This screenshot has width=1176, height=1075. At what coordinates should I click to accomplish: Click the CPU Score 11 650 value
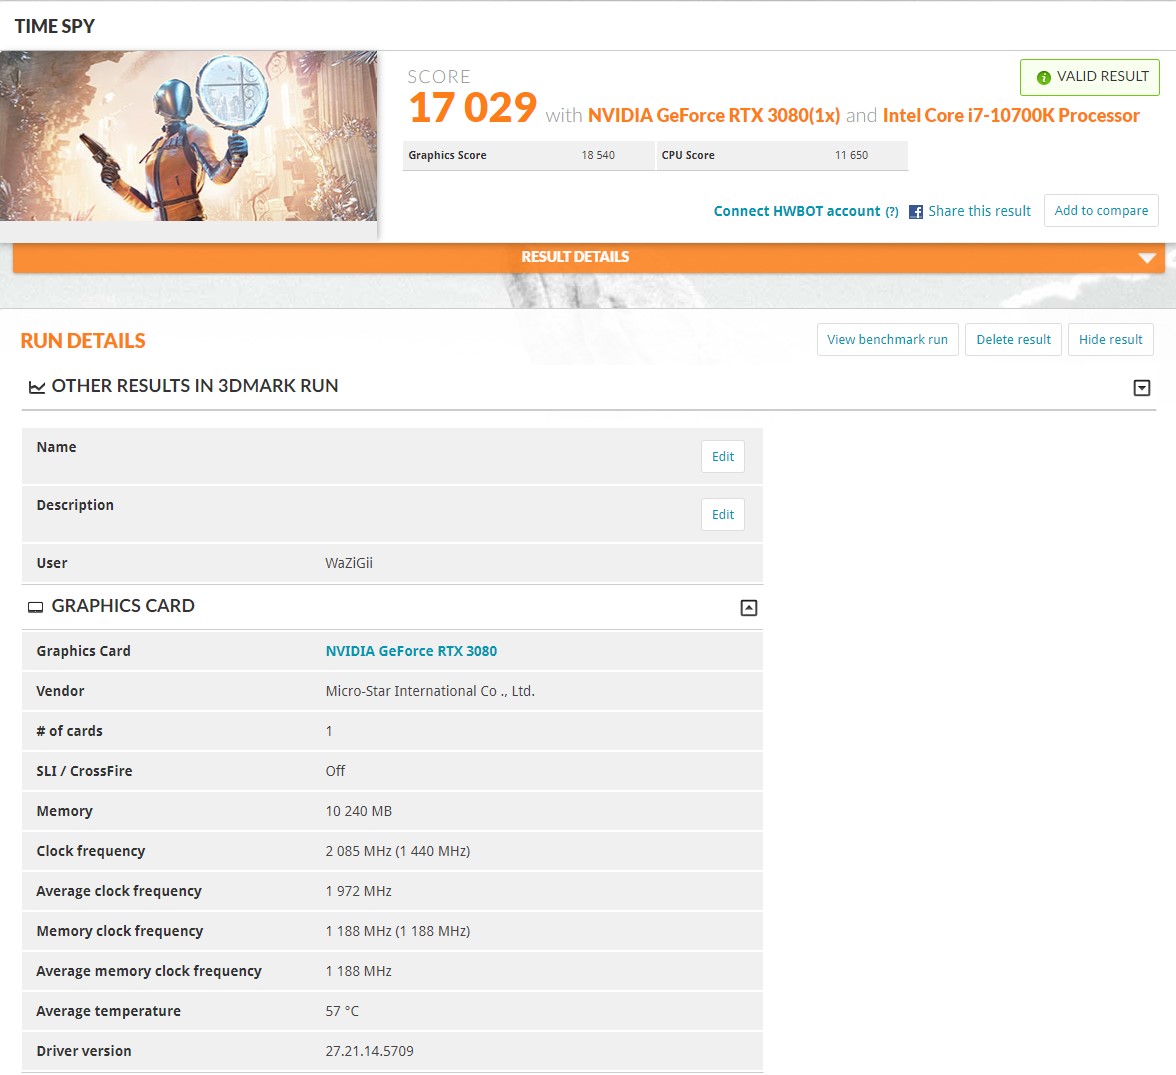click(x=851, y=155)
